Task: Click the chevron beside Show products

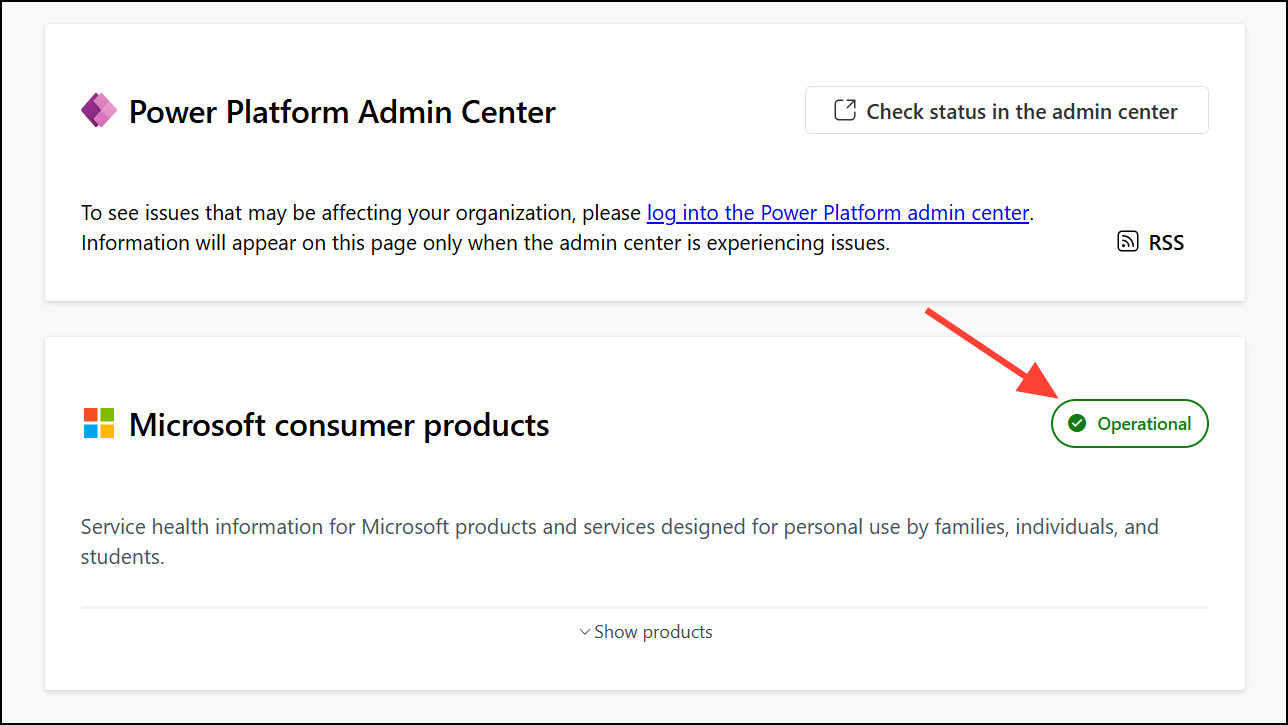Action: 585,632
